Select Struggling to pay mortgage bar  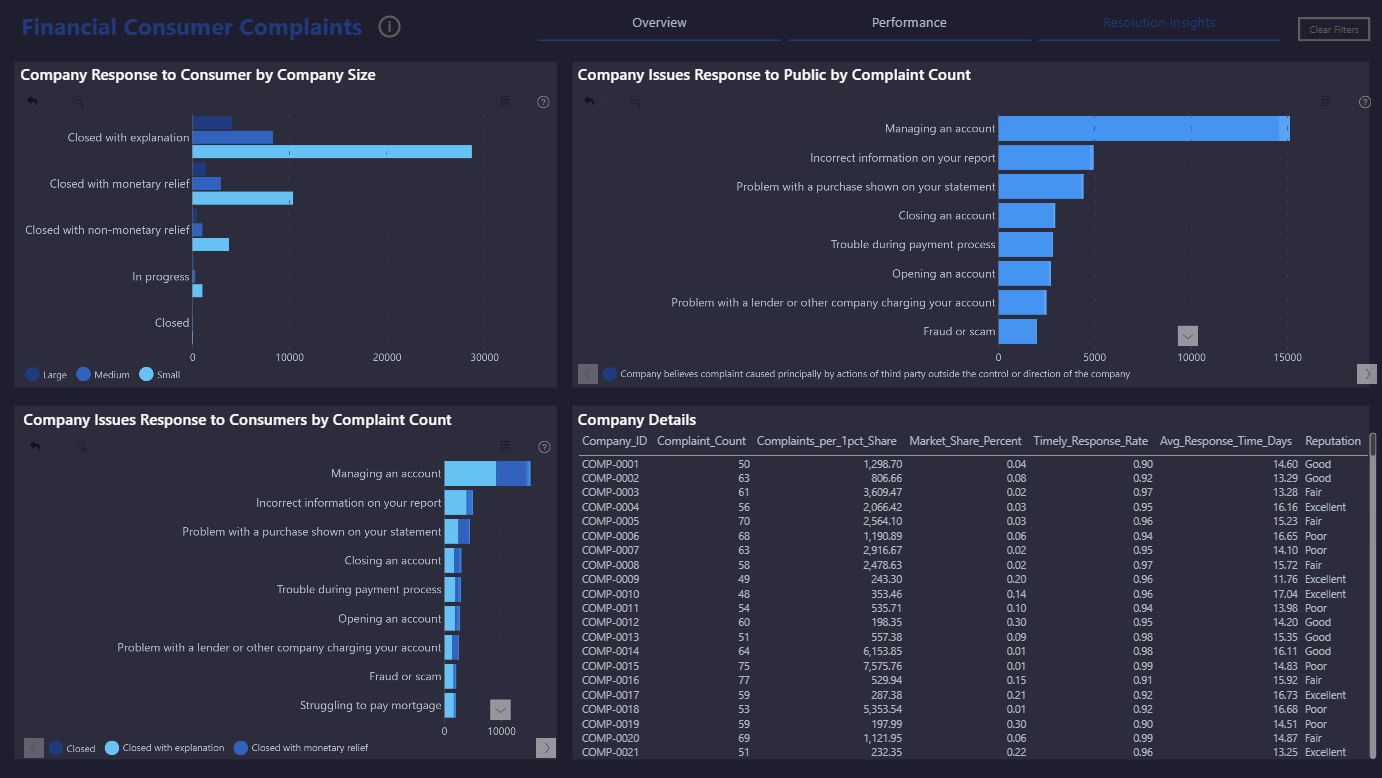[450, 705]
